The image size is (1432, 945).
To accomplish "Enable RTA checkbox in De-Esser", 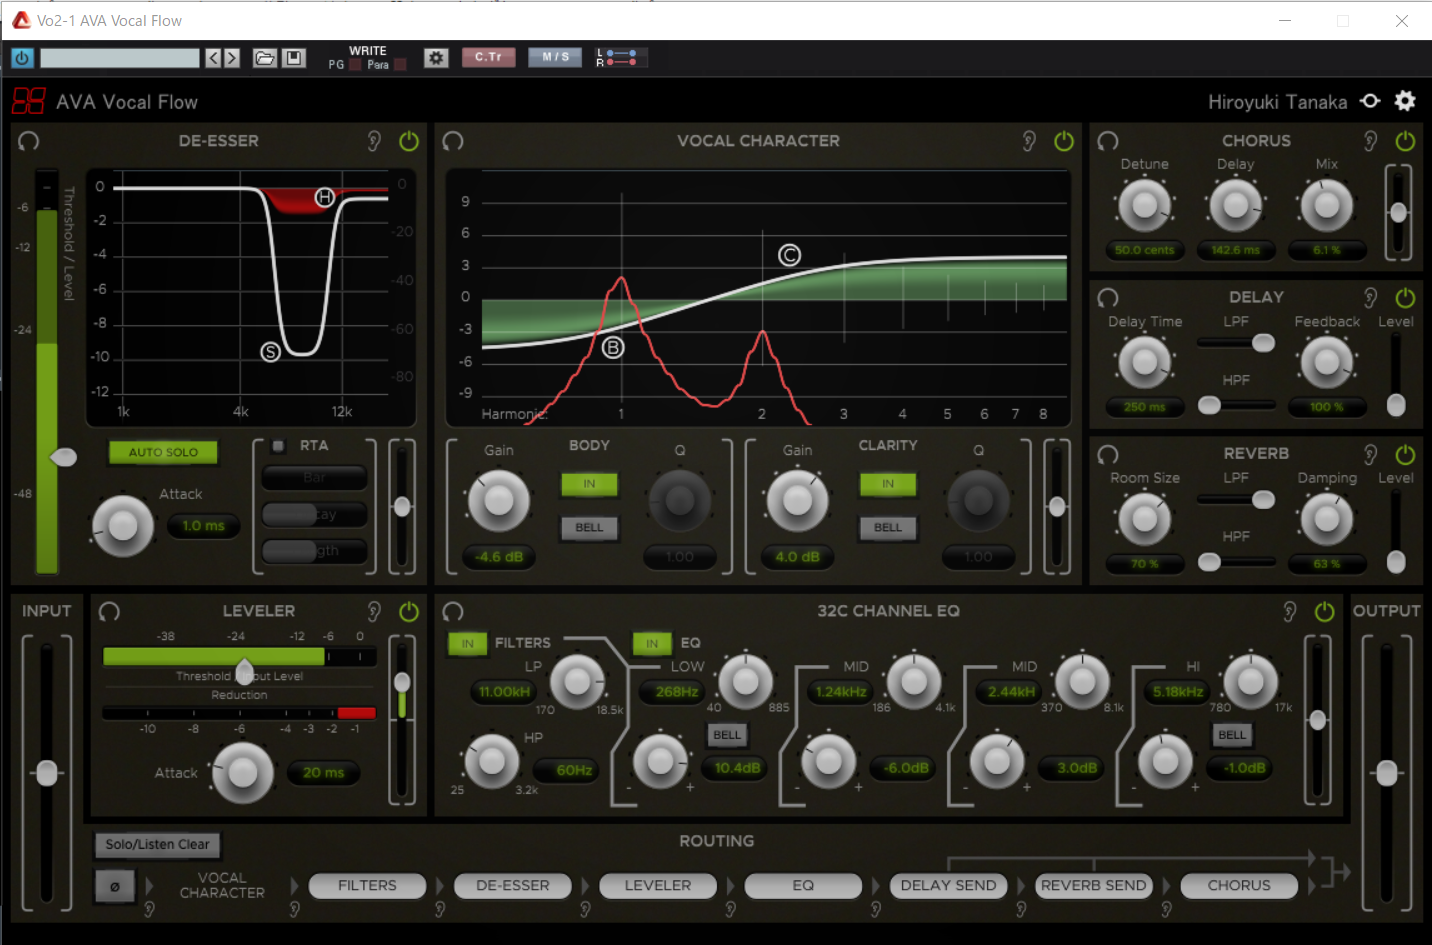I will click(x=279, y=446).
